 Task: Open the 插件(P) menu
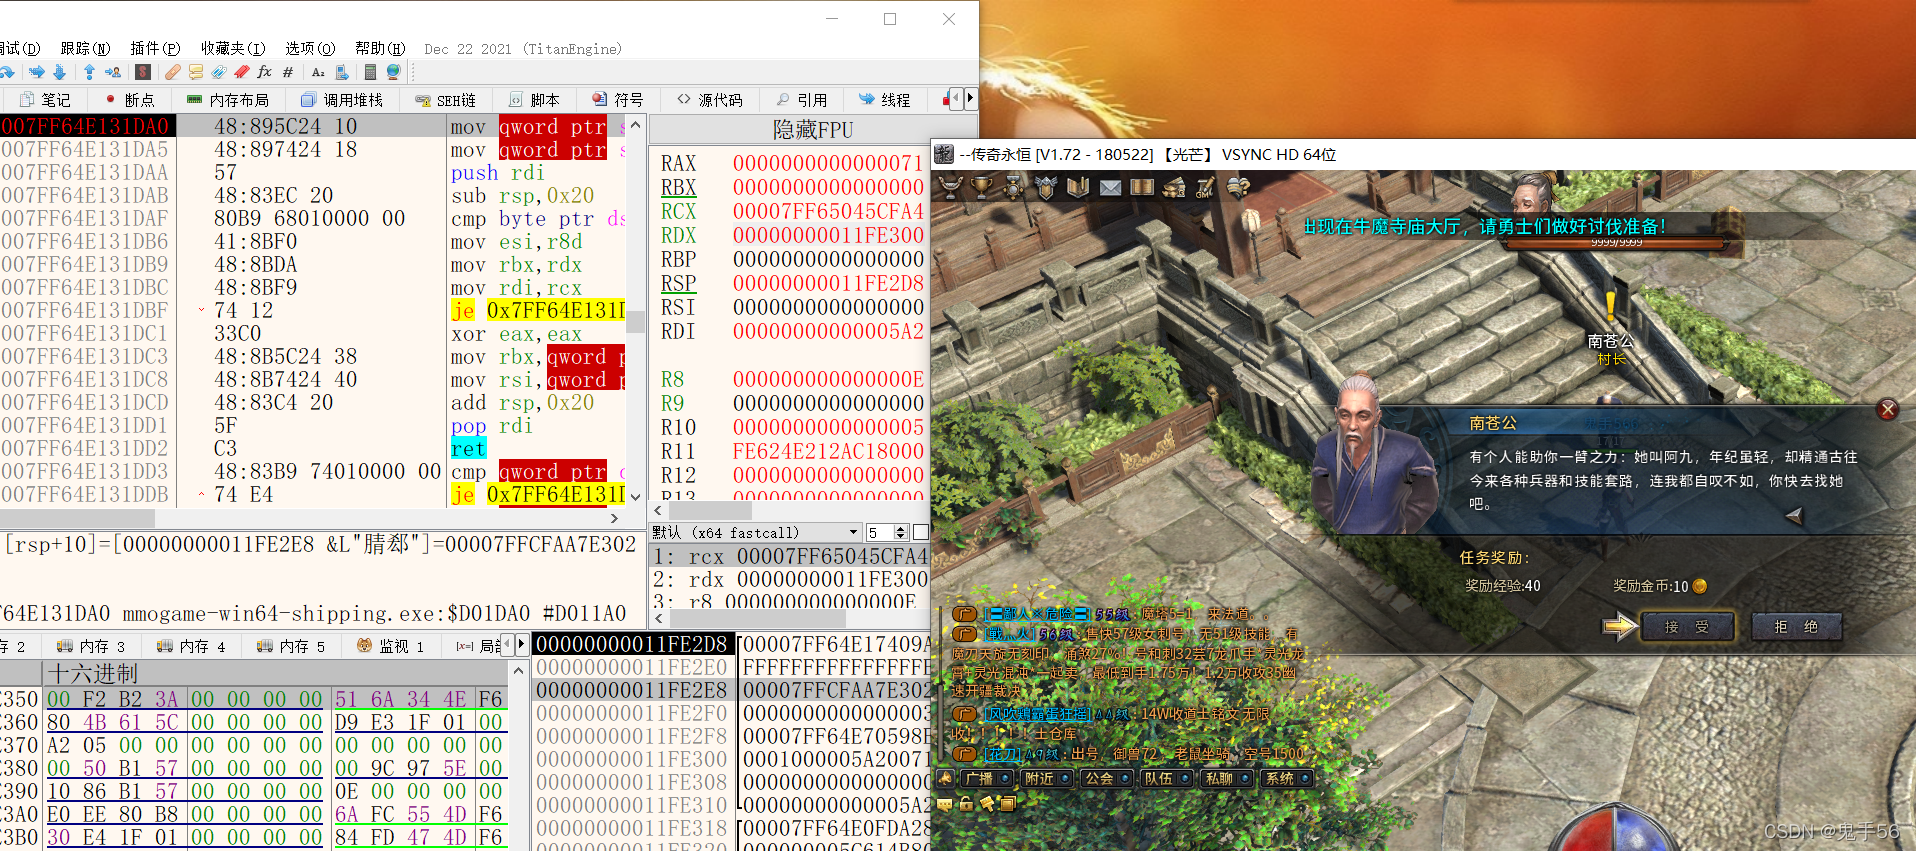(155, 48)
